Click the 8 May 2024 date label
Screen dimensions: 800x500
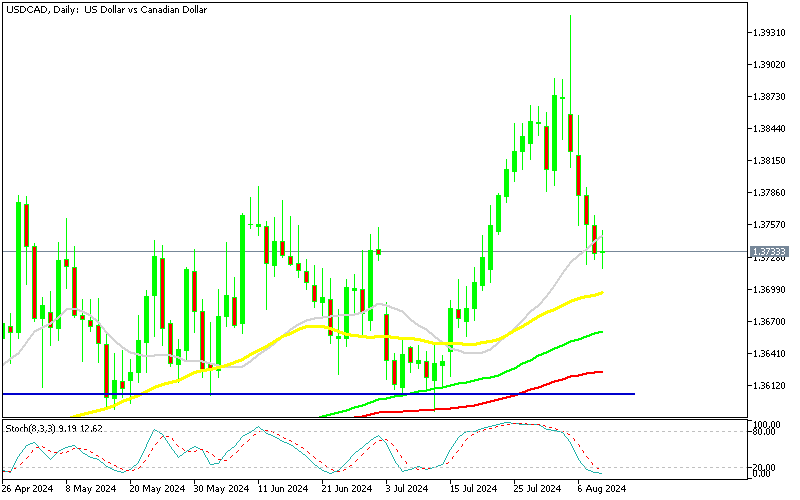click(91, 489)
